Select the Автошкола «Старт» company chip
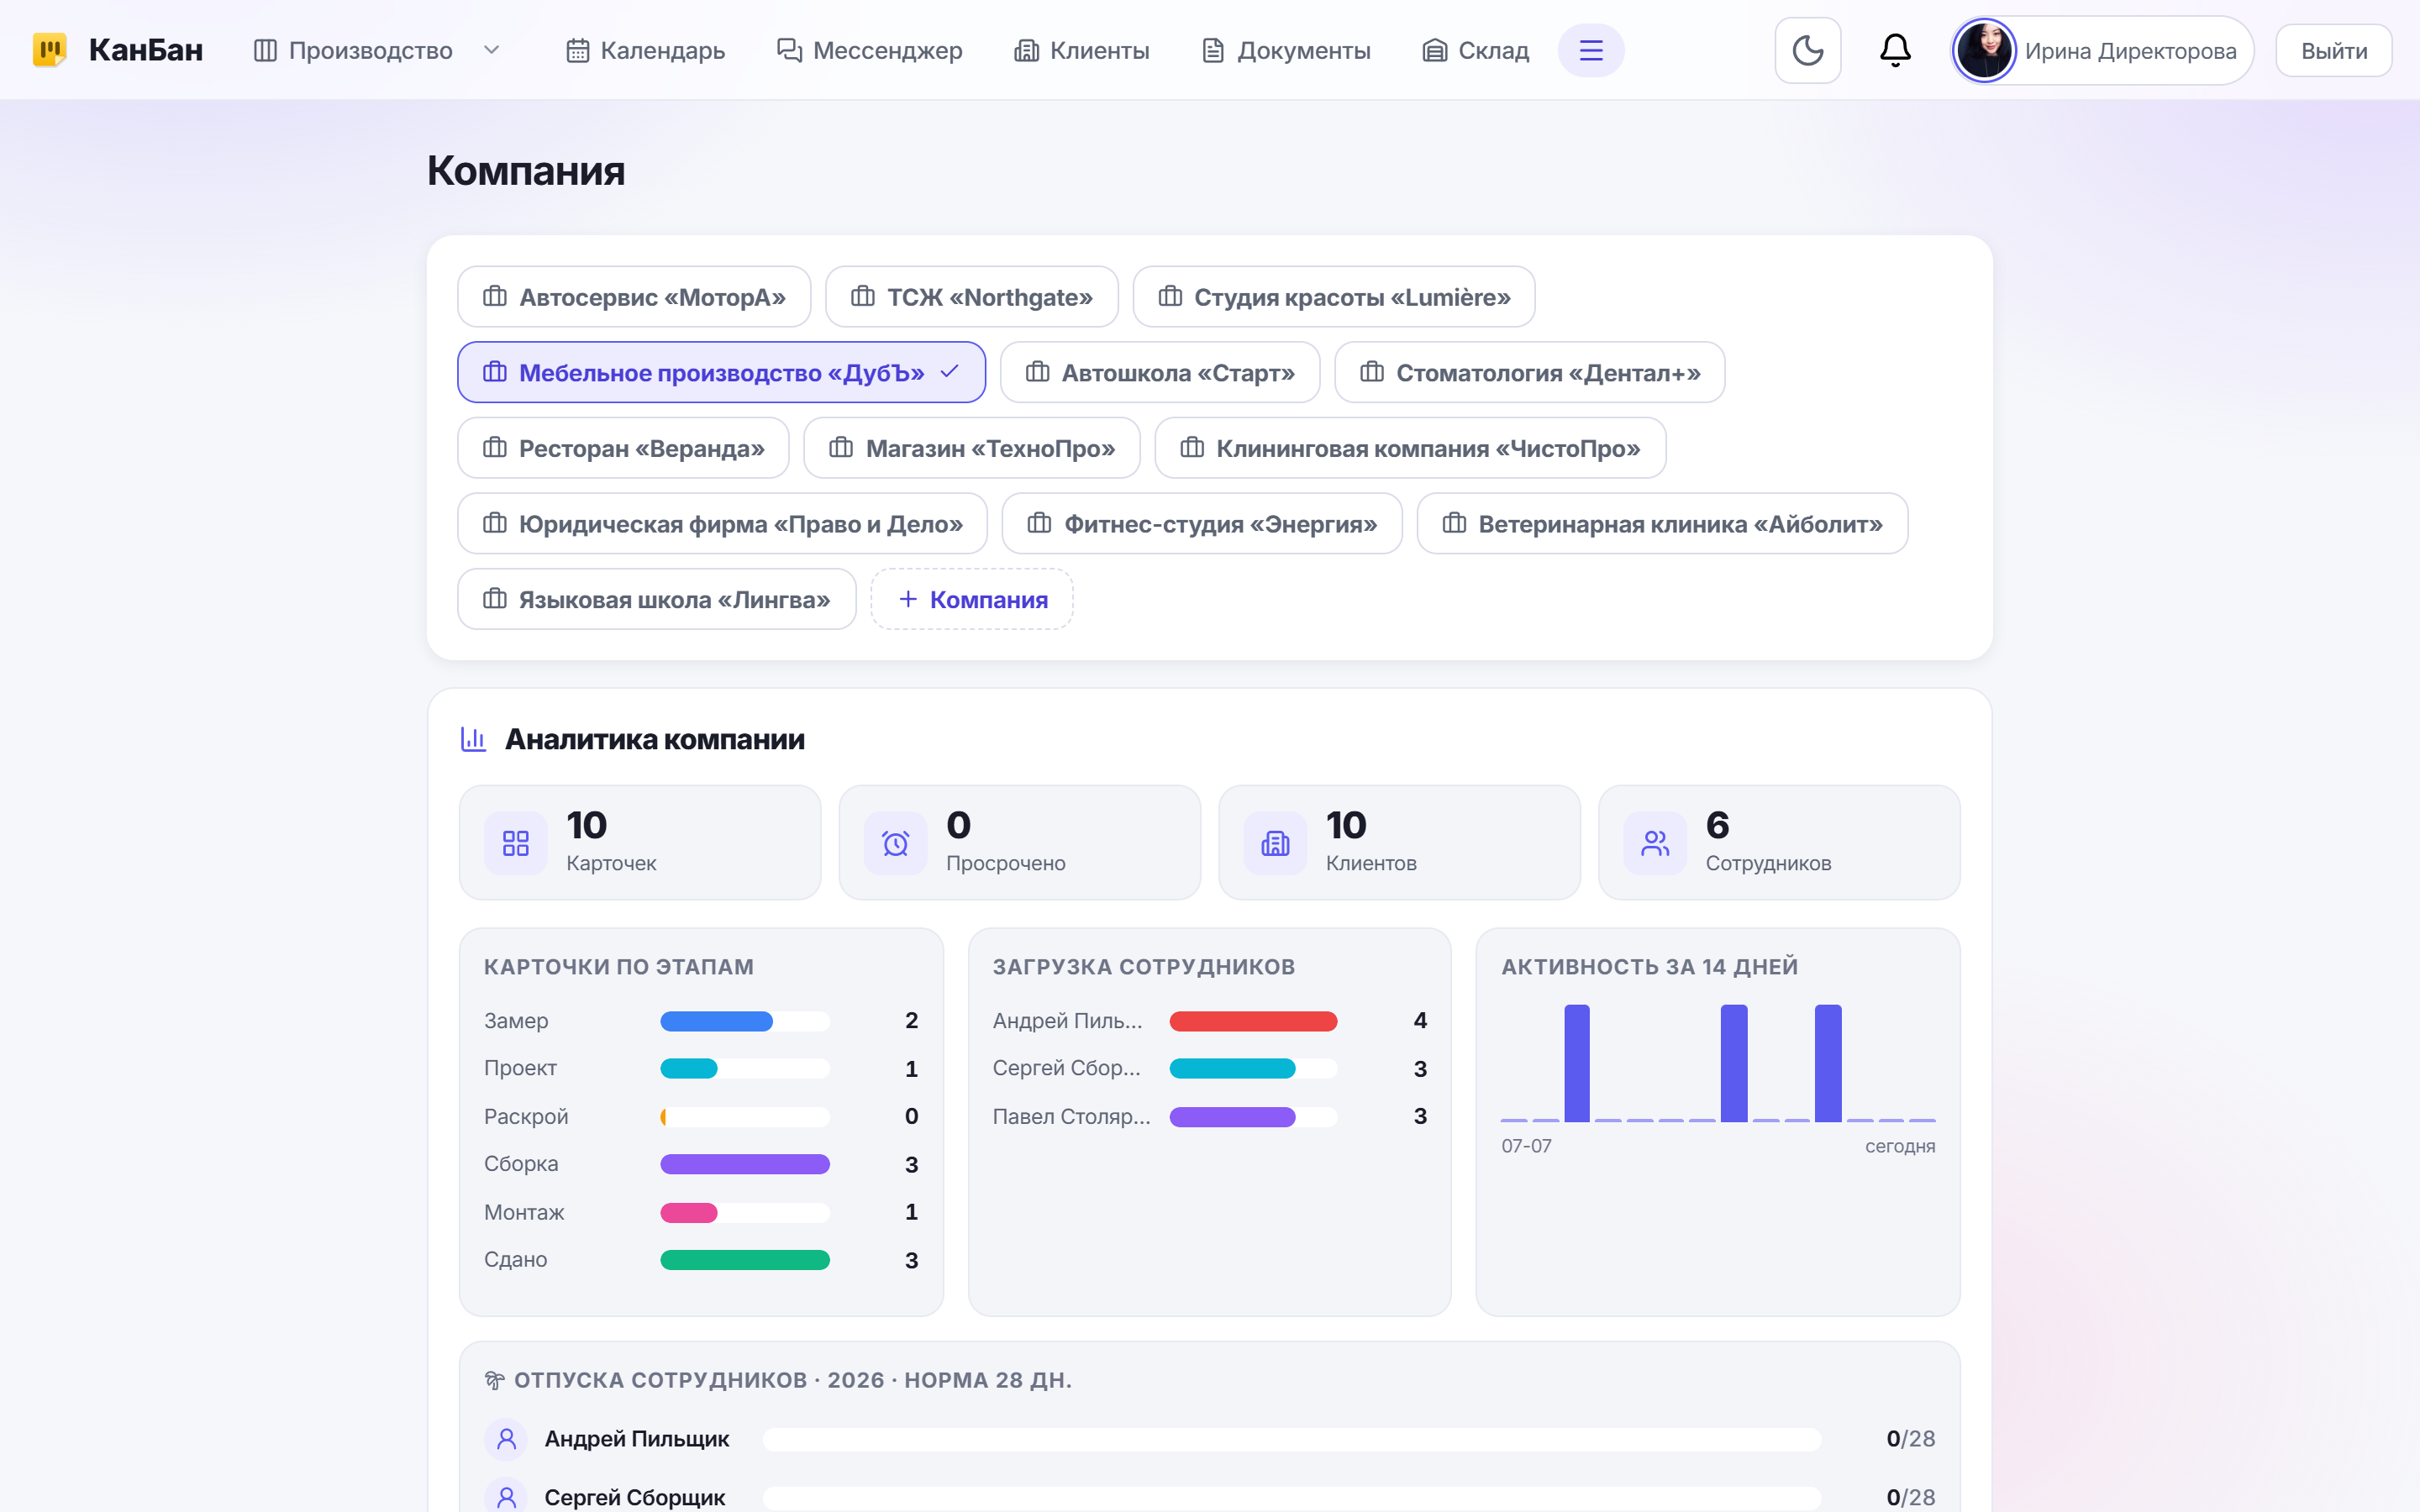This screenshot has height=1512, width=2420. (x=1160, y=372)
